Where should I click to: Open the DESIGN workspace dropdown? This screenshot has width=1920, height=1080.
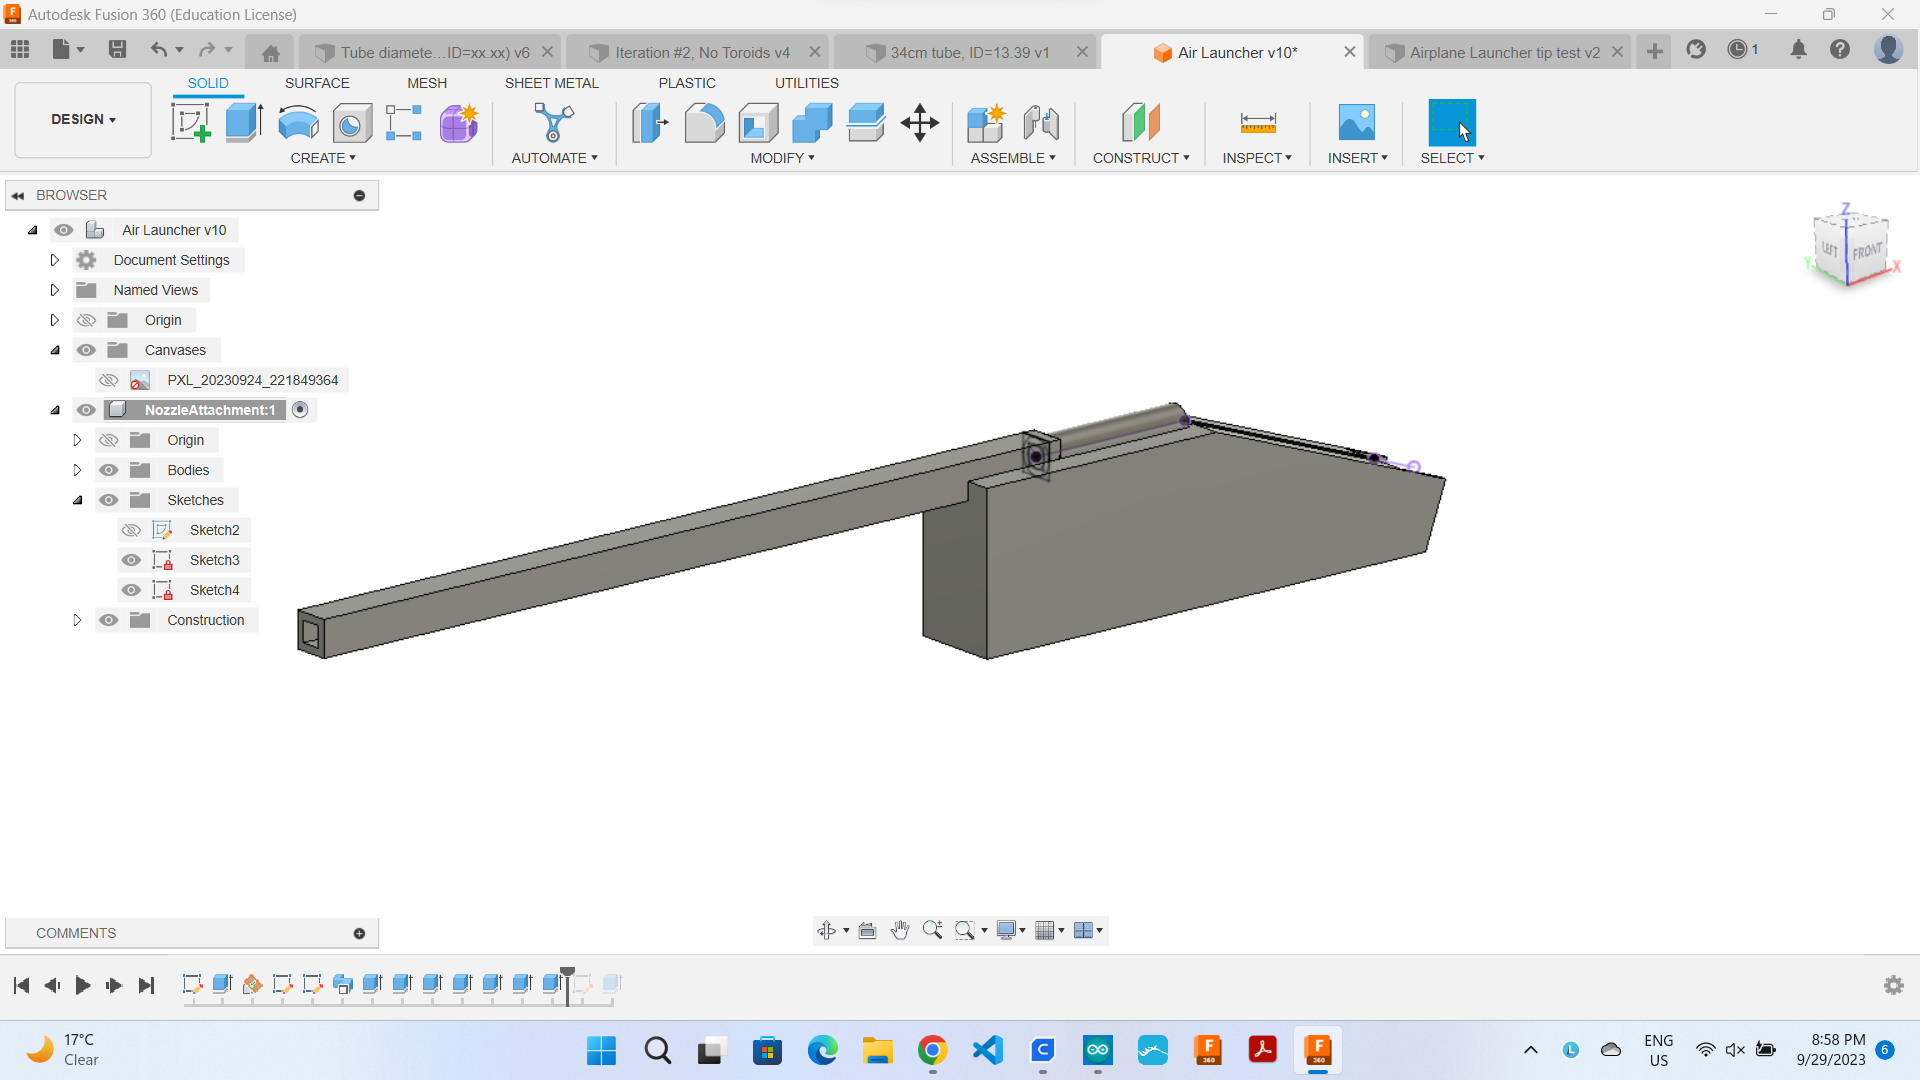coord(83,119)
